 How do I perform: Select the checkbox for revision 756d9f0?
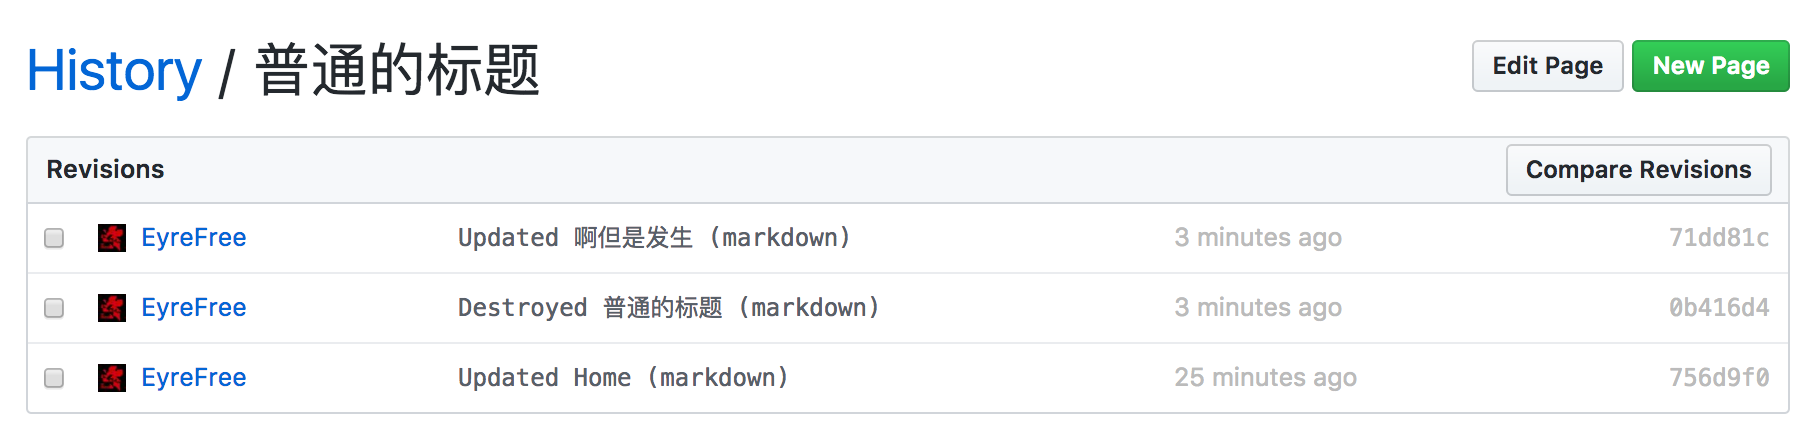(54, 378)
